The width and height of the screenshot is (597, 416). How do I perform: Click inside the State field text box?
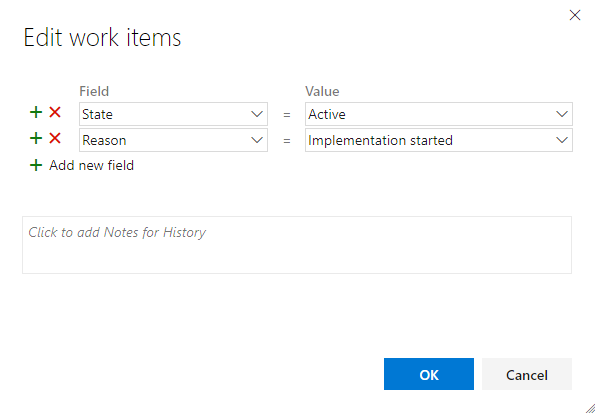point(164,114)
